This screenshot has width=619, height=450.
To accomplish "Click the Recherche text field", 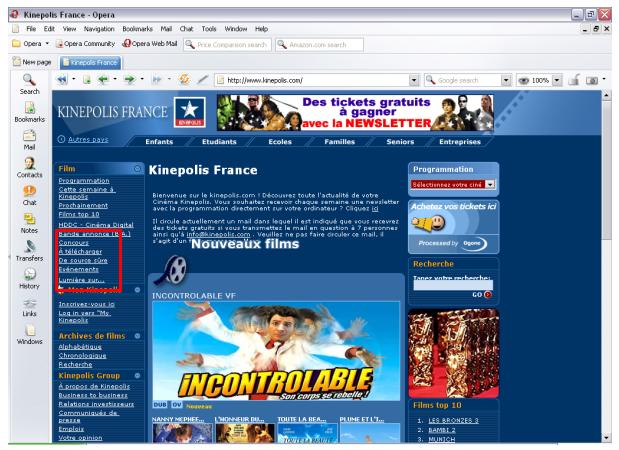I will [x=453, y=285].
